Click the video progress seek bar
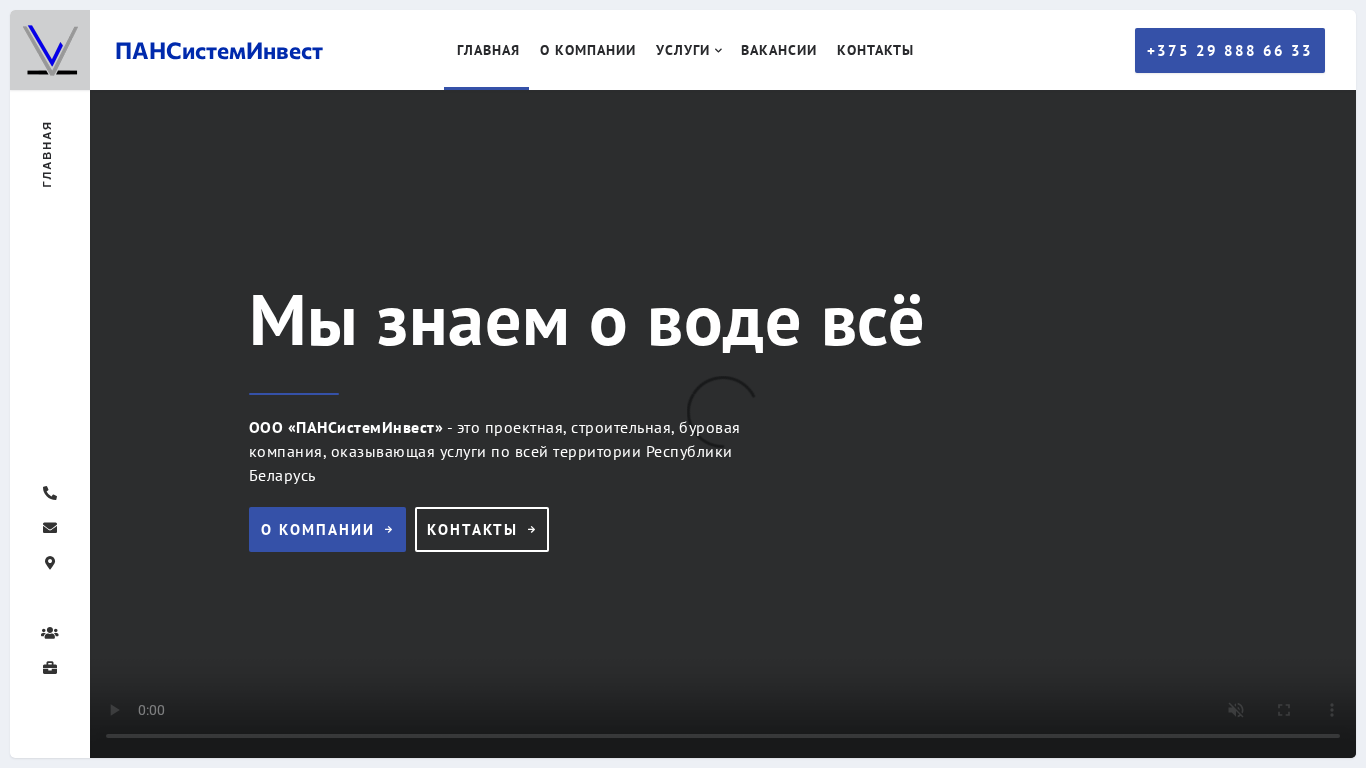Screen dimensions: 1366x768 pos(723,736)
